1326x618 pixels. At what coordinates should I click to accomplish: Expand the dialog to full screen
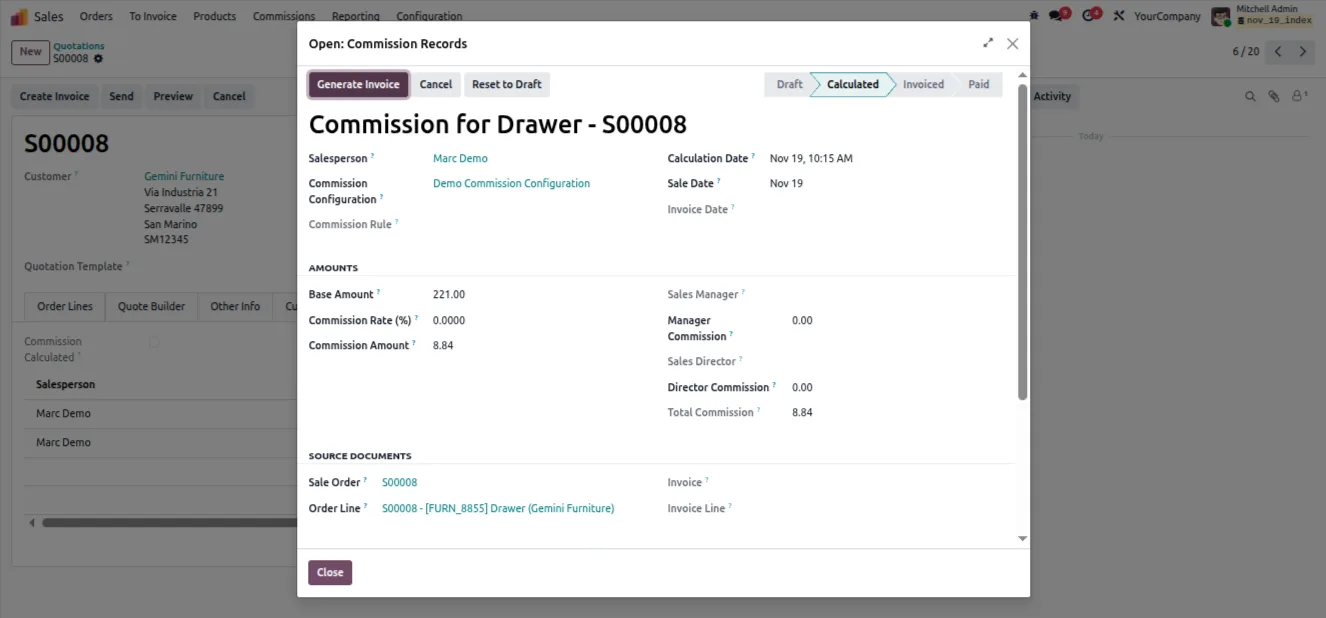click(988, 43)
